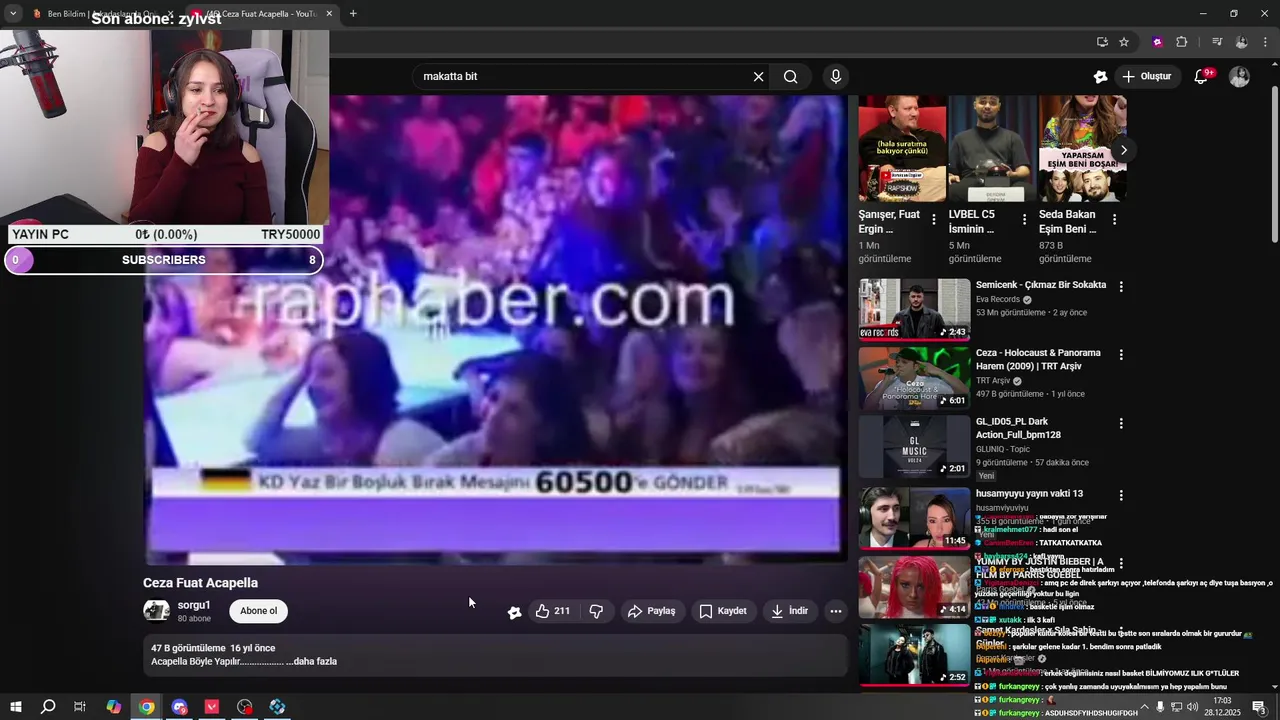This screenshot has width=1280, height=720.
Task: Open OBS Studio from the taskbar
Action: pos(245,707)
